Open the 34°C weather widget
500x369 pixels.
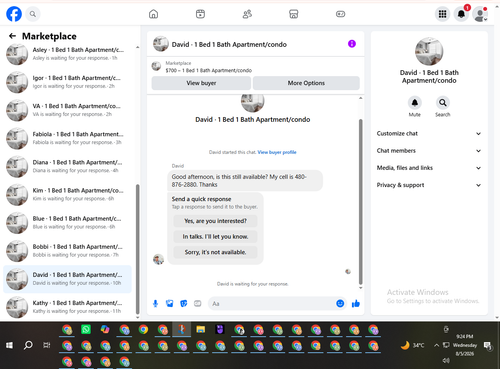point(413,345)
